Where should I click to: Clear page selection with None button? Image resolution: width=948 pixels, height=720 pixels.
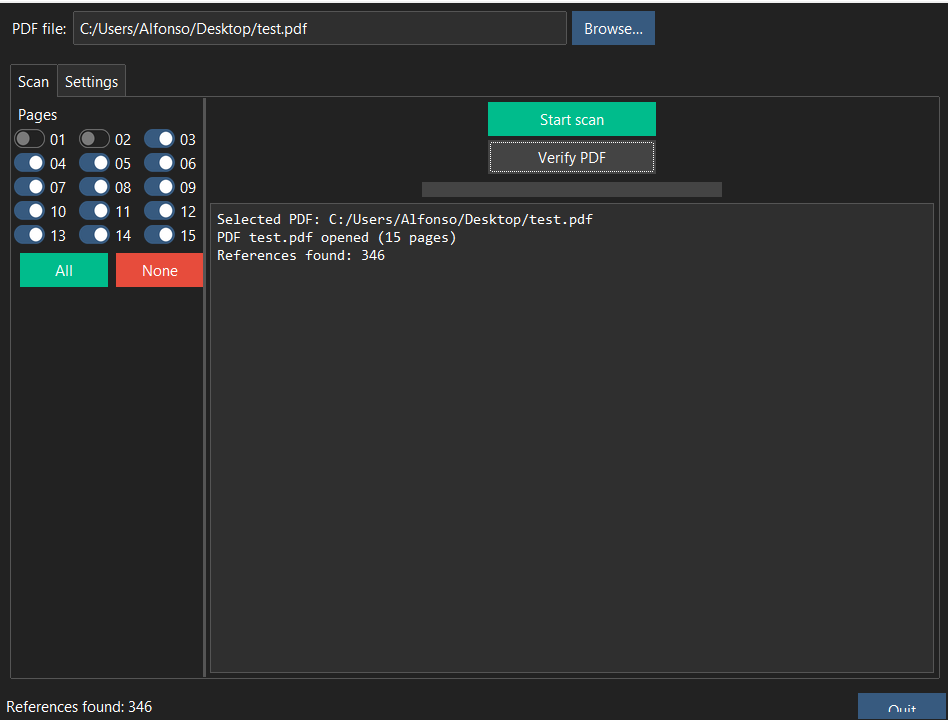pyautogui.click(x=159, y=270)
